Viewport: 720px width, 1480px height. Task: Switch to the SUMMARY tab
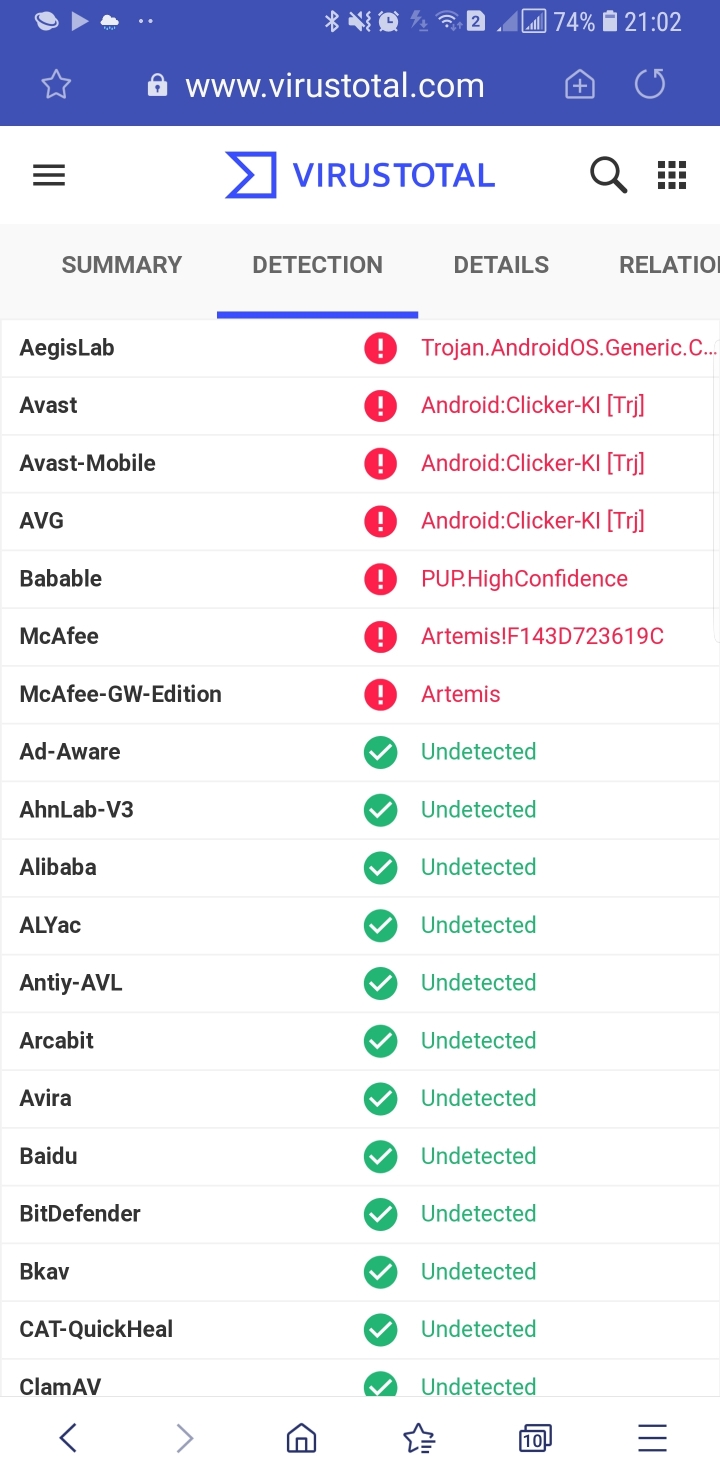coord(122,265)
